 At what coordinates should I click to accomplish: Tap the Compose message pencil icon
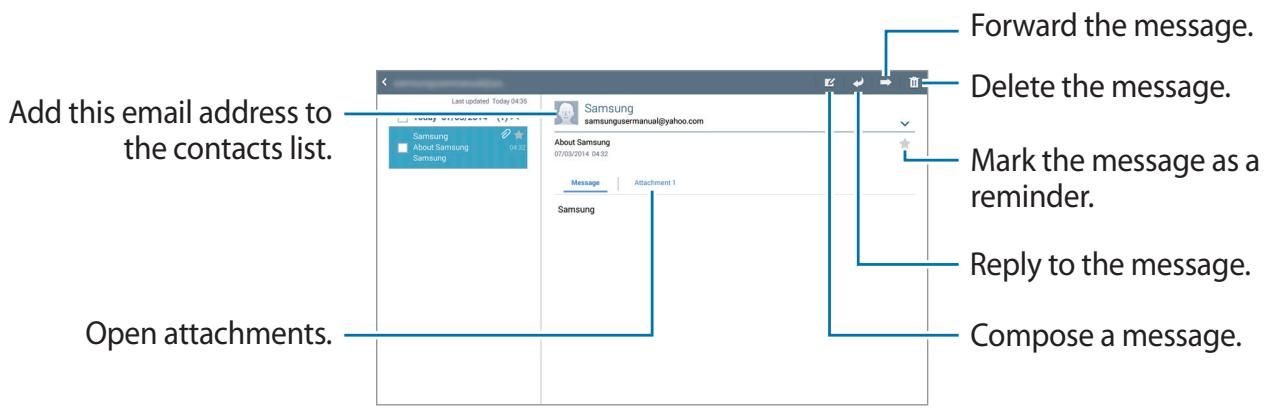(829, 82)
